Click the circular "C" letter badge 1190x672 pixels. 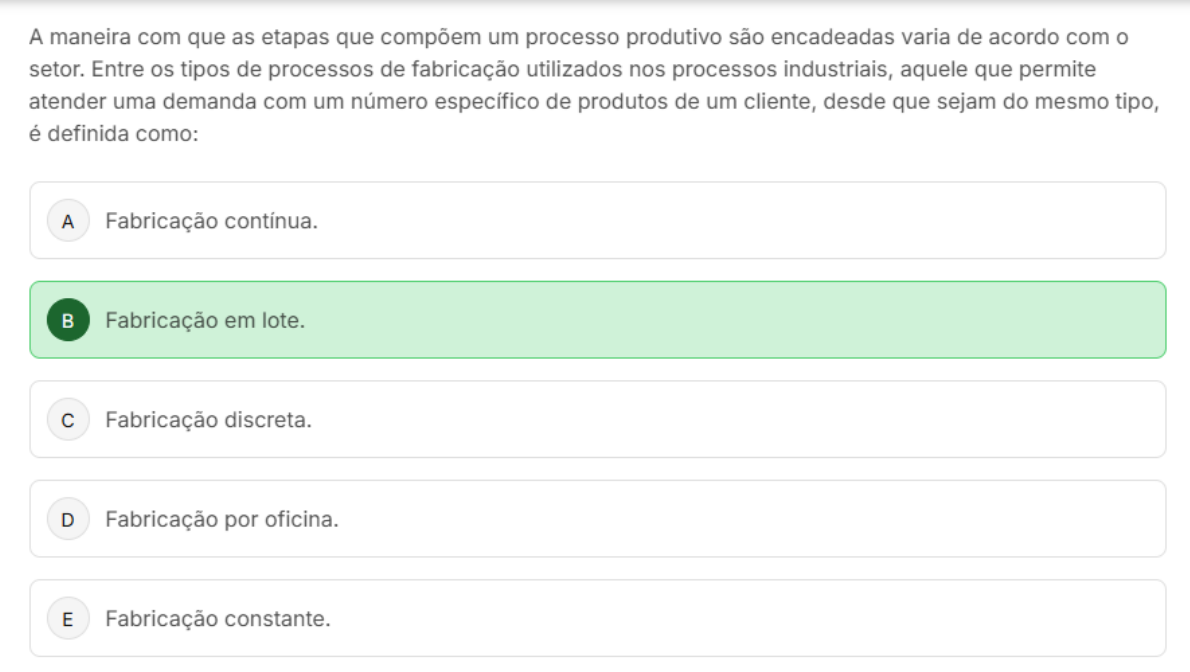tap(68, 420)
